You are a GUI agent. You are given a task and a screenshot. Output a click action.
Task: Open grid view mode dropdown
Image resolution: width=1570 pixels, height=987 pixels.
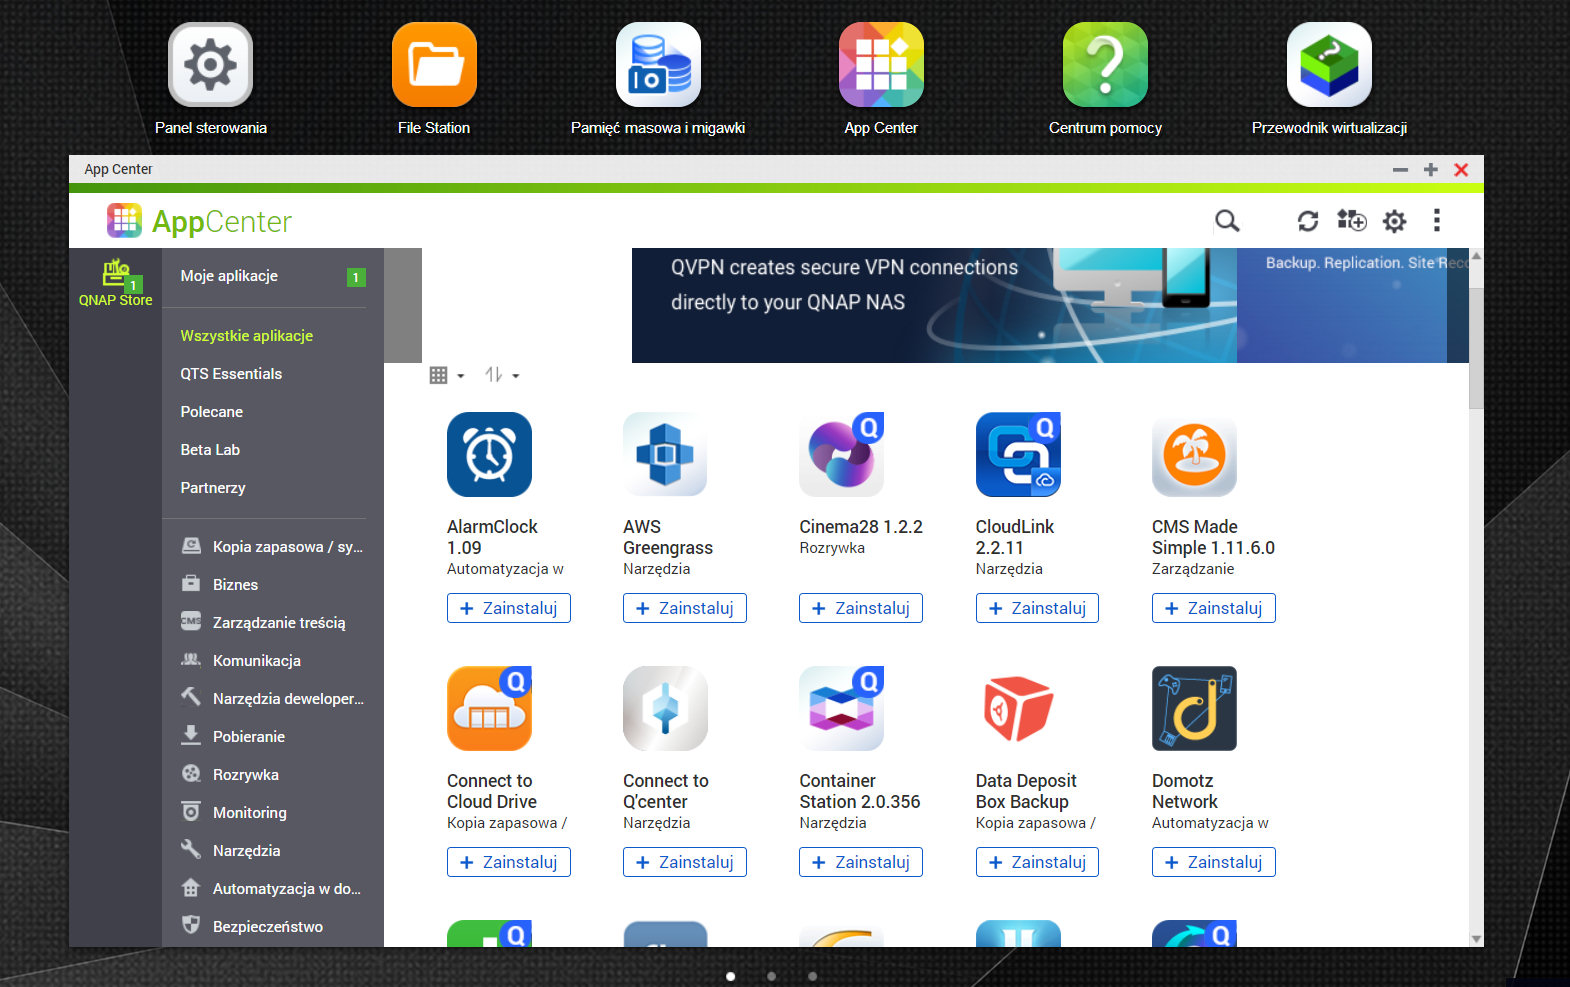(447, 375)
